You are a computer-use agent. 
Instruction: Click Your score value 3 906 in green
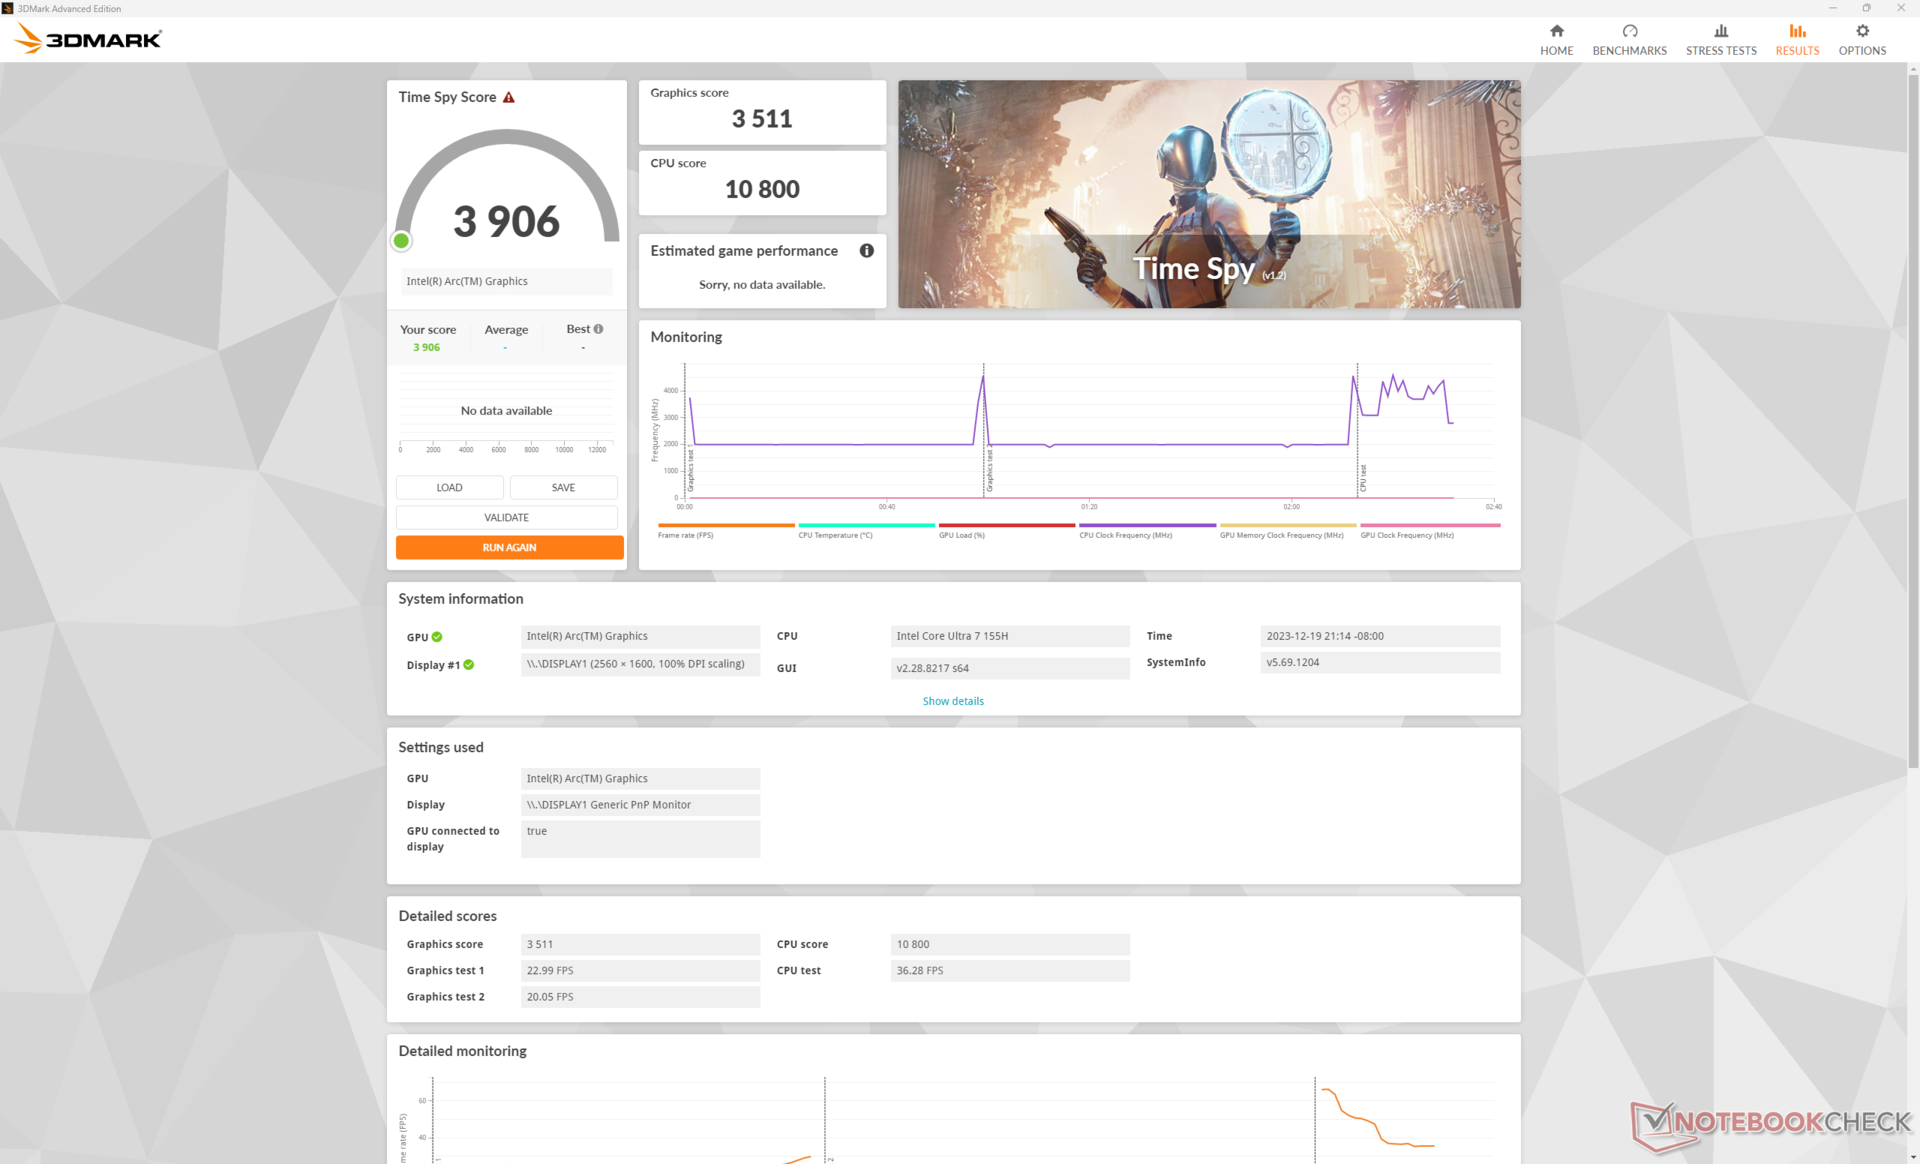point(426,348)
